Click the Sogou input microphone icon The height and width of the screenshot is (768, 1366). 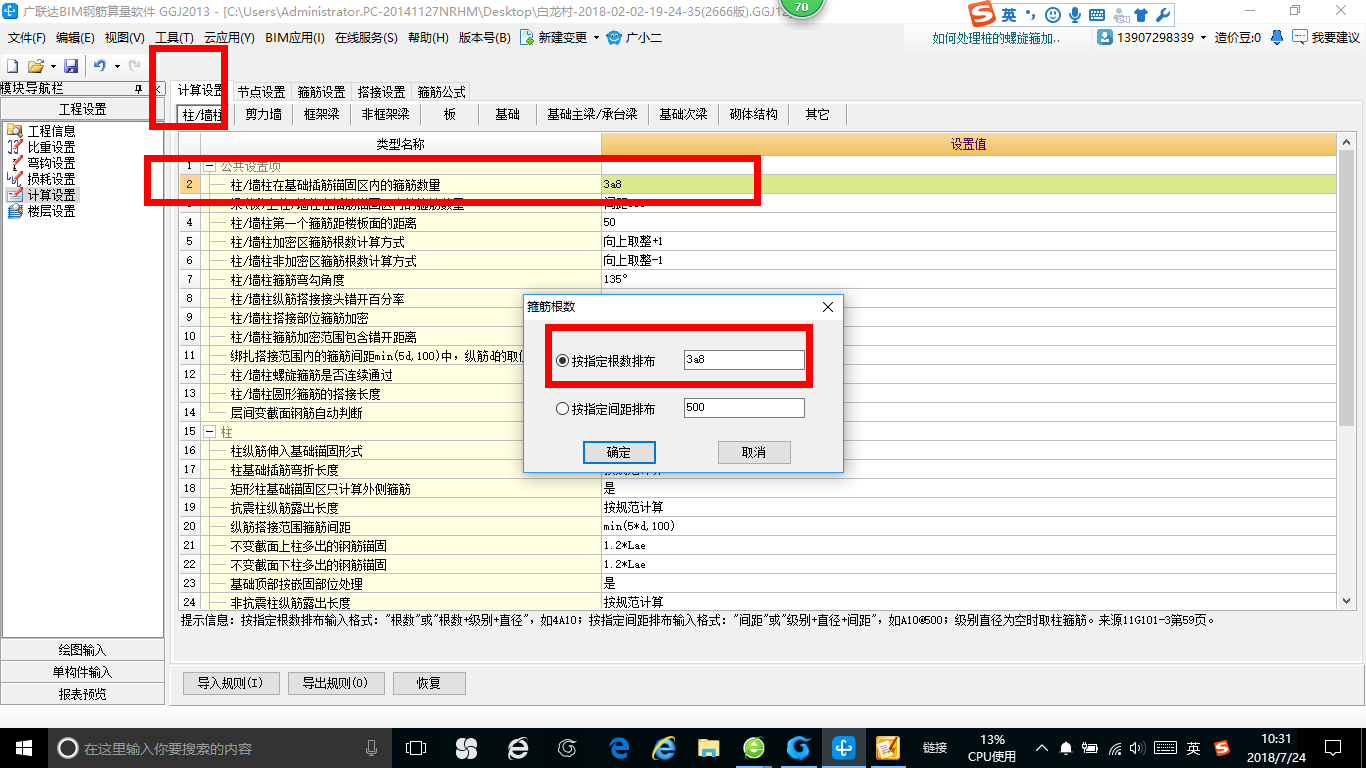pos(1075,15)
